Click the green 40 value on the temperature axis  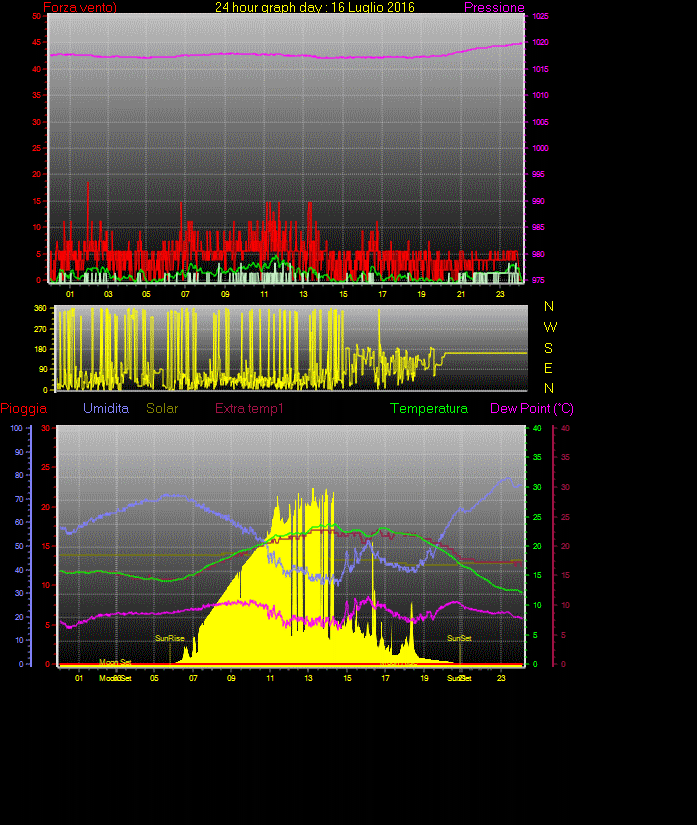click(x=537, y=428)
